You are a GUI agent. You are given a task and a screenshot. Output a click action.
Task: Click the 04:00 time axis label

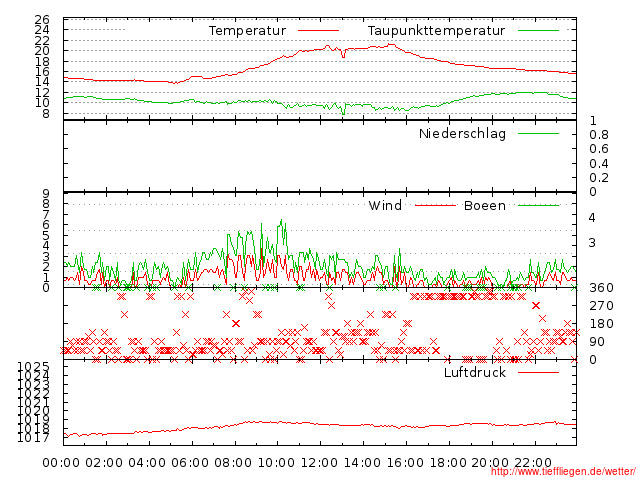(x=147, y=463)
